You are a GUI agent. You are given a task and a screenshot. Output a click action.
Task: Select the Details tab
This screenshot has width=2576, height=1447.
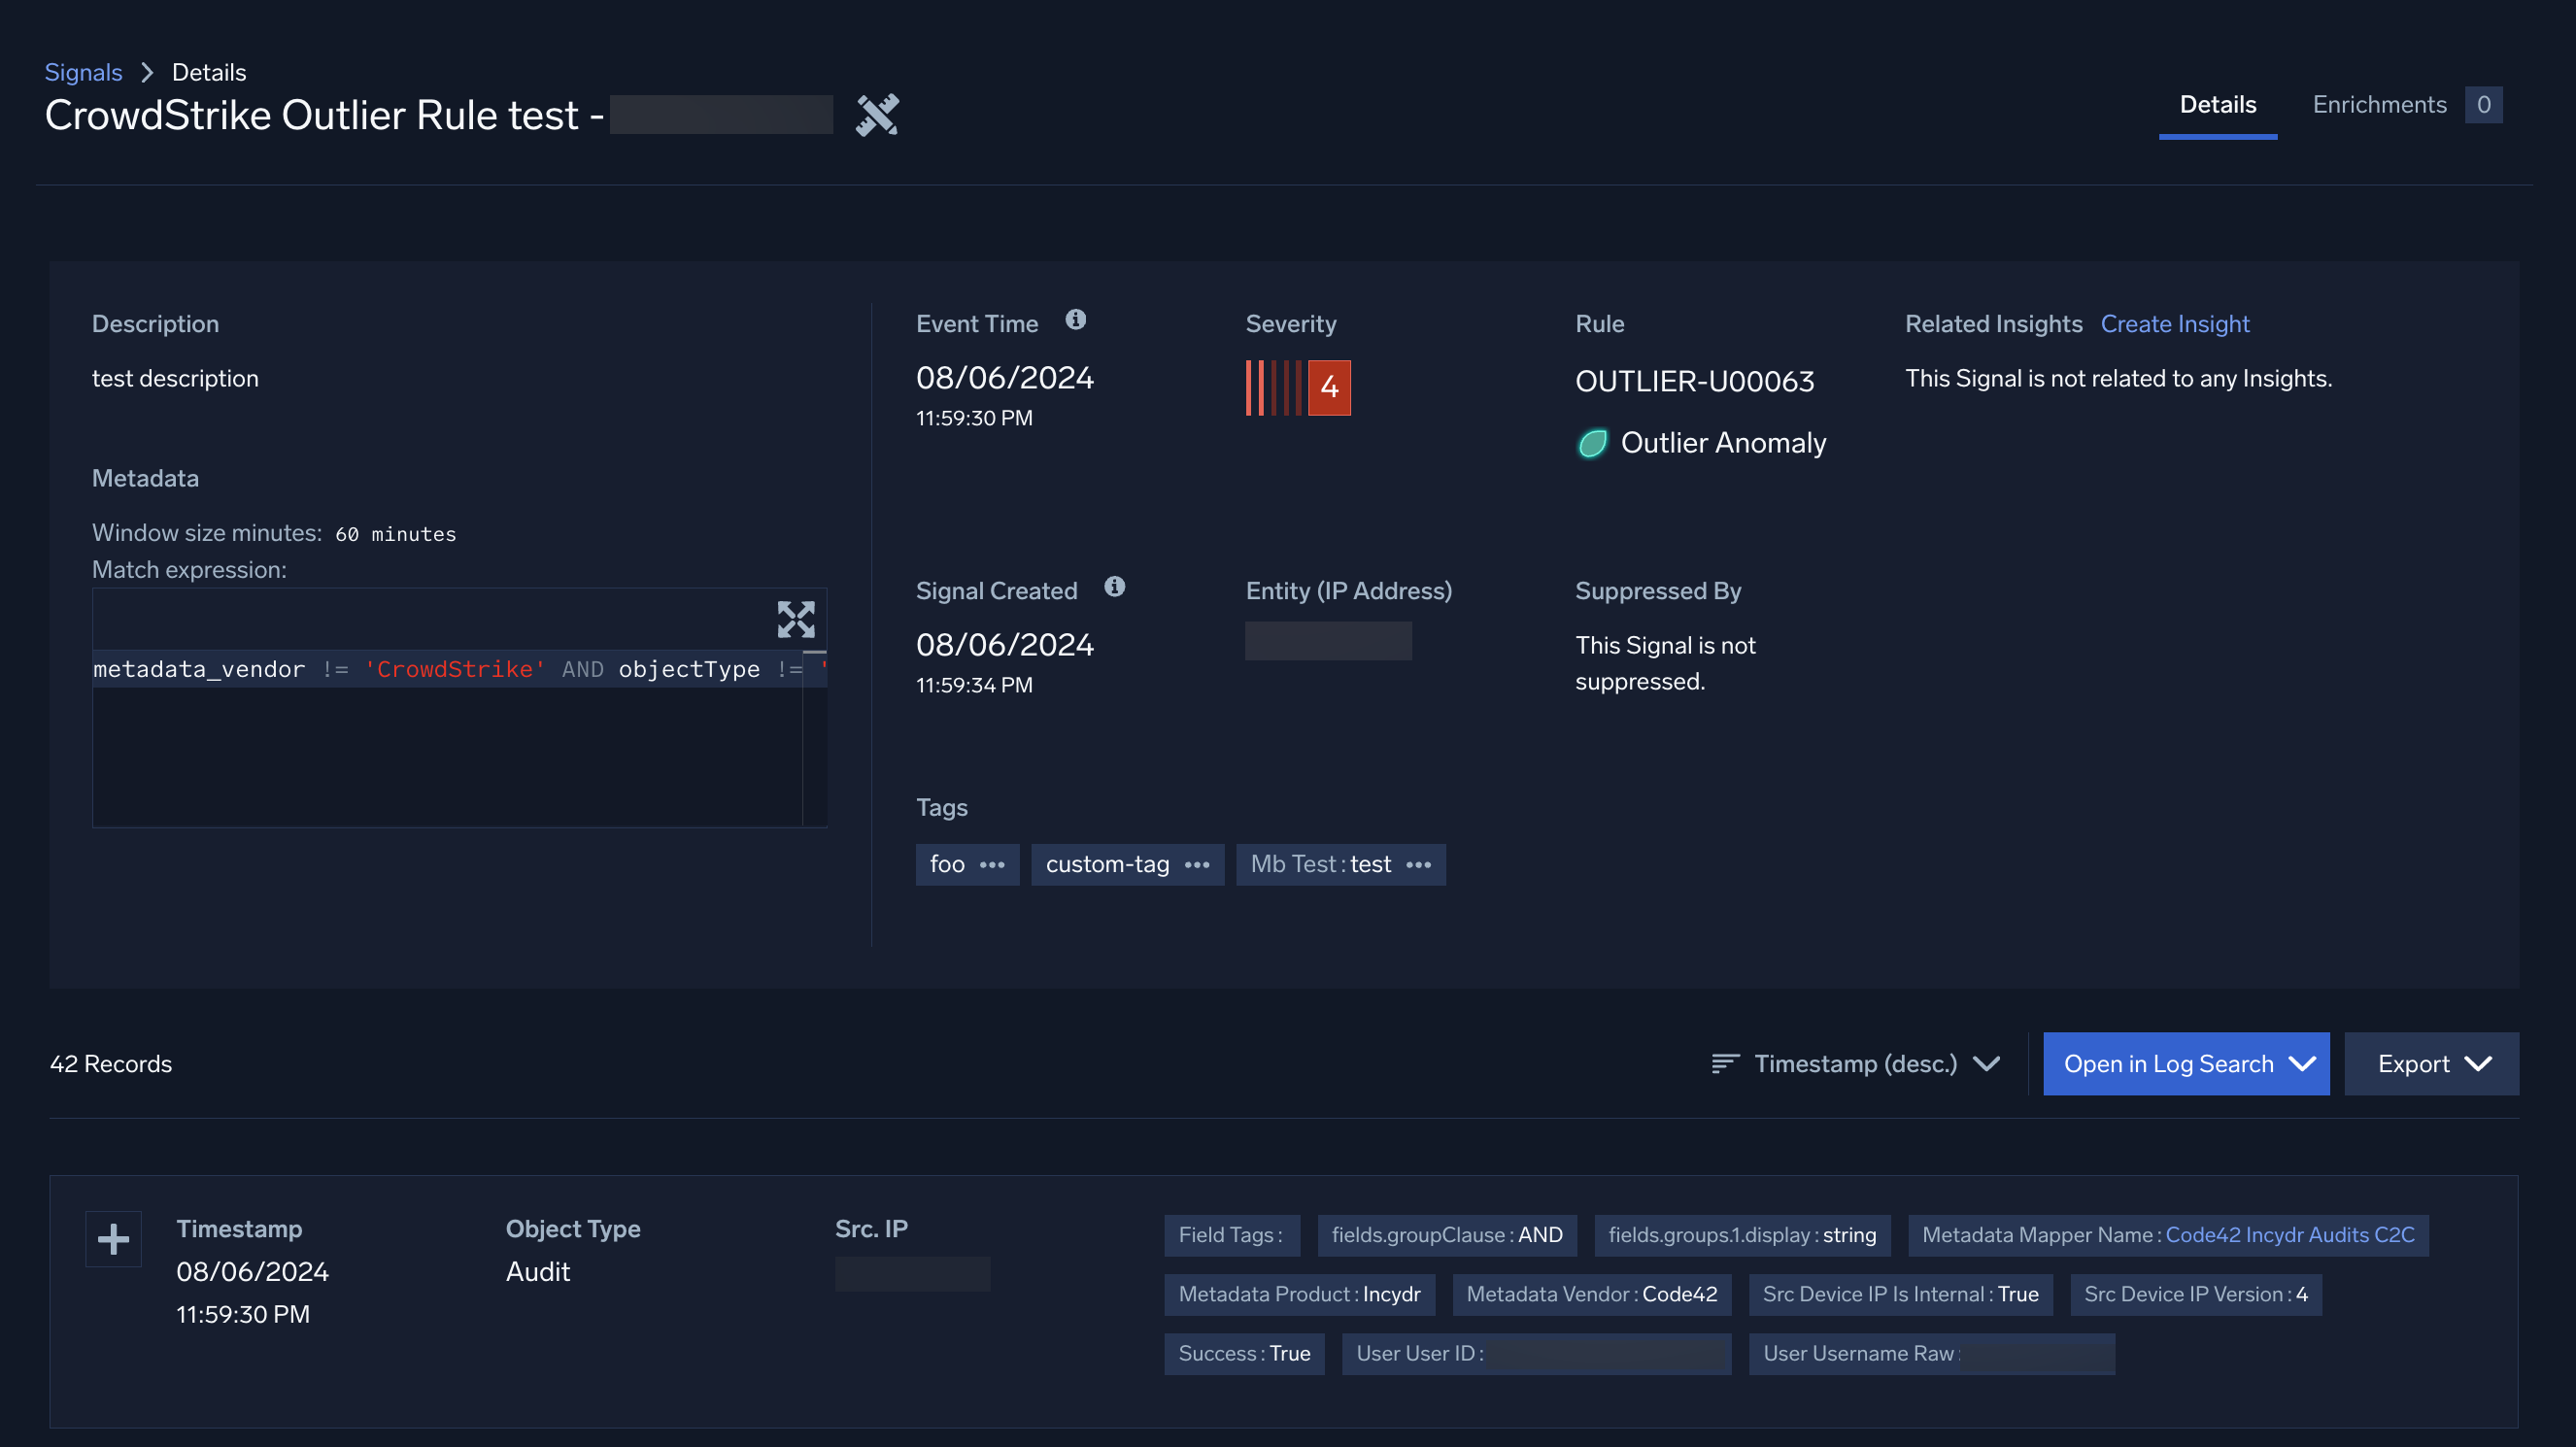2217,105
